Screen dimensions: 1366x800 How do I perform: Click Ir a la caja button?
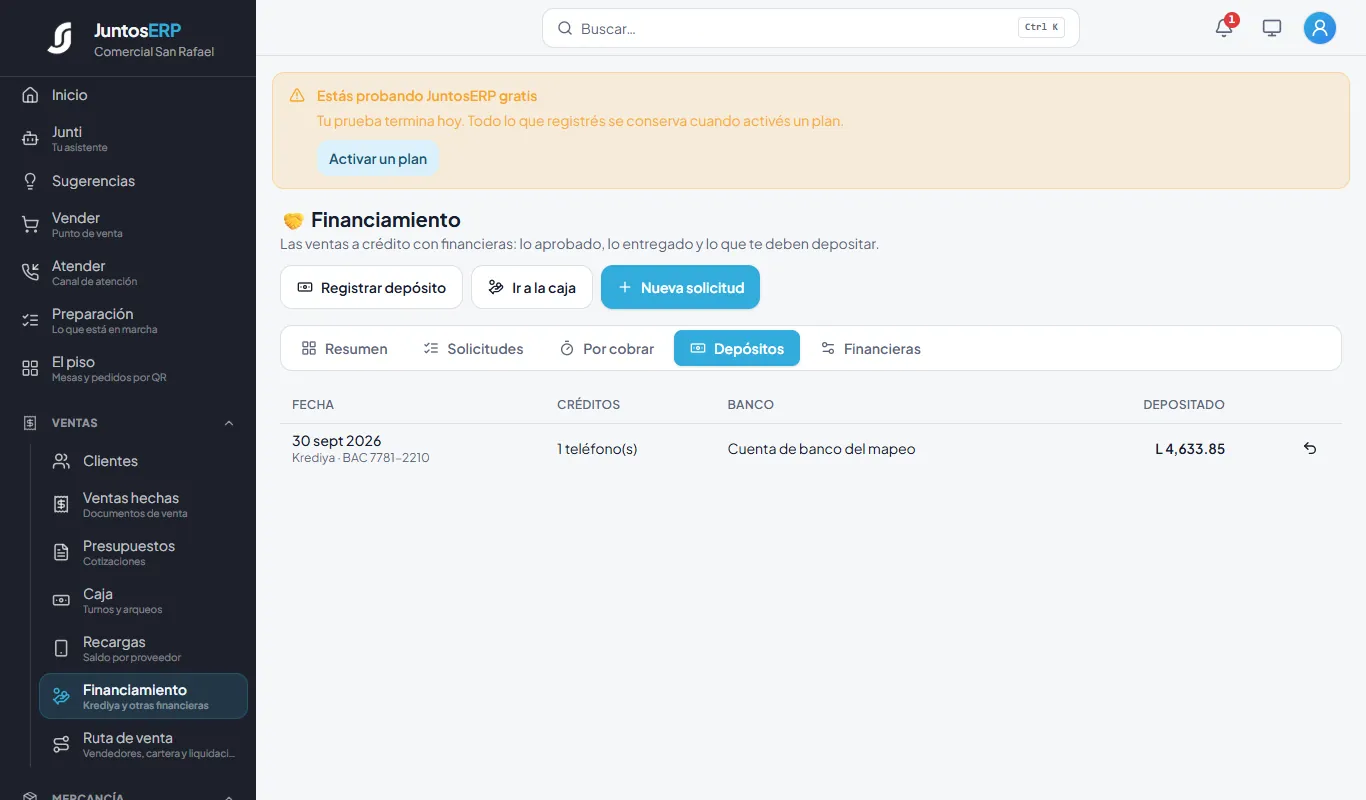(532, 287)
